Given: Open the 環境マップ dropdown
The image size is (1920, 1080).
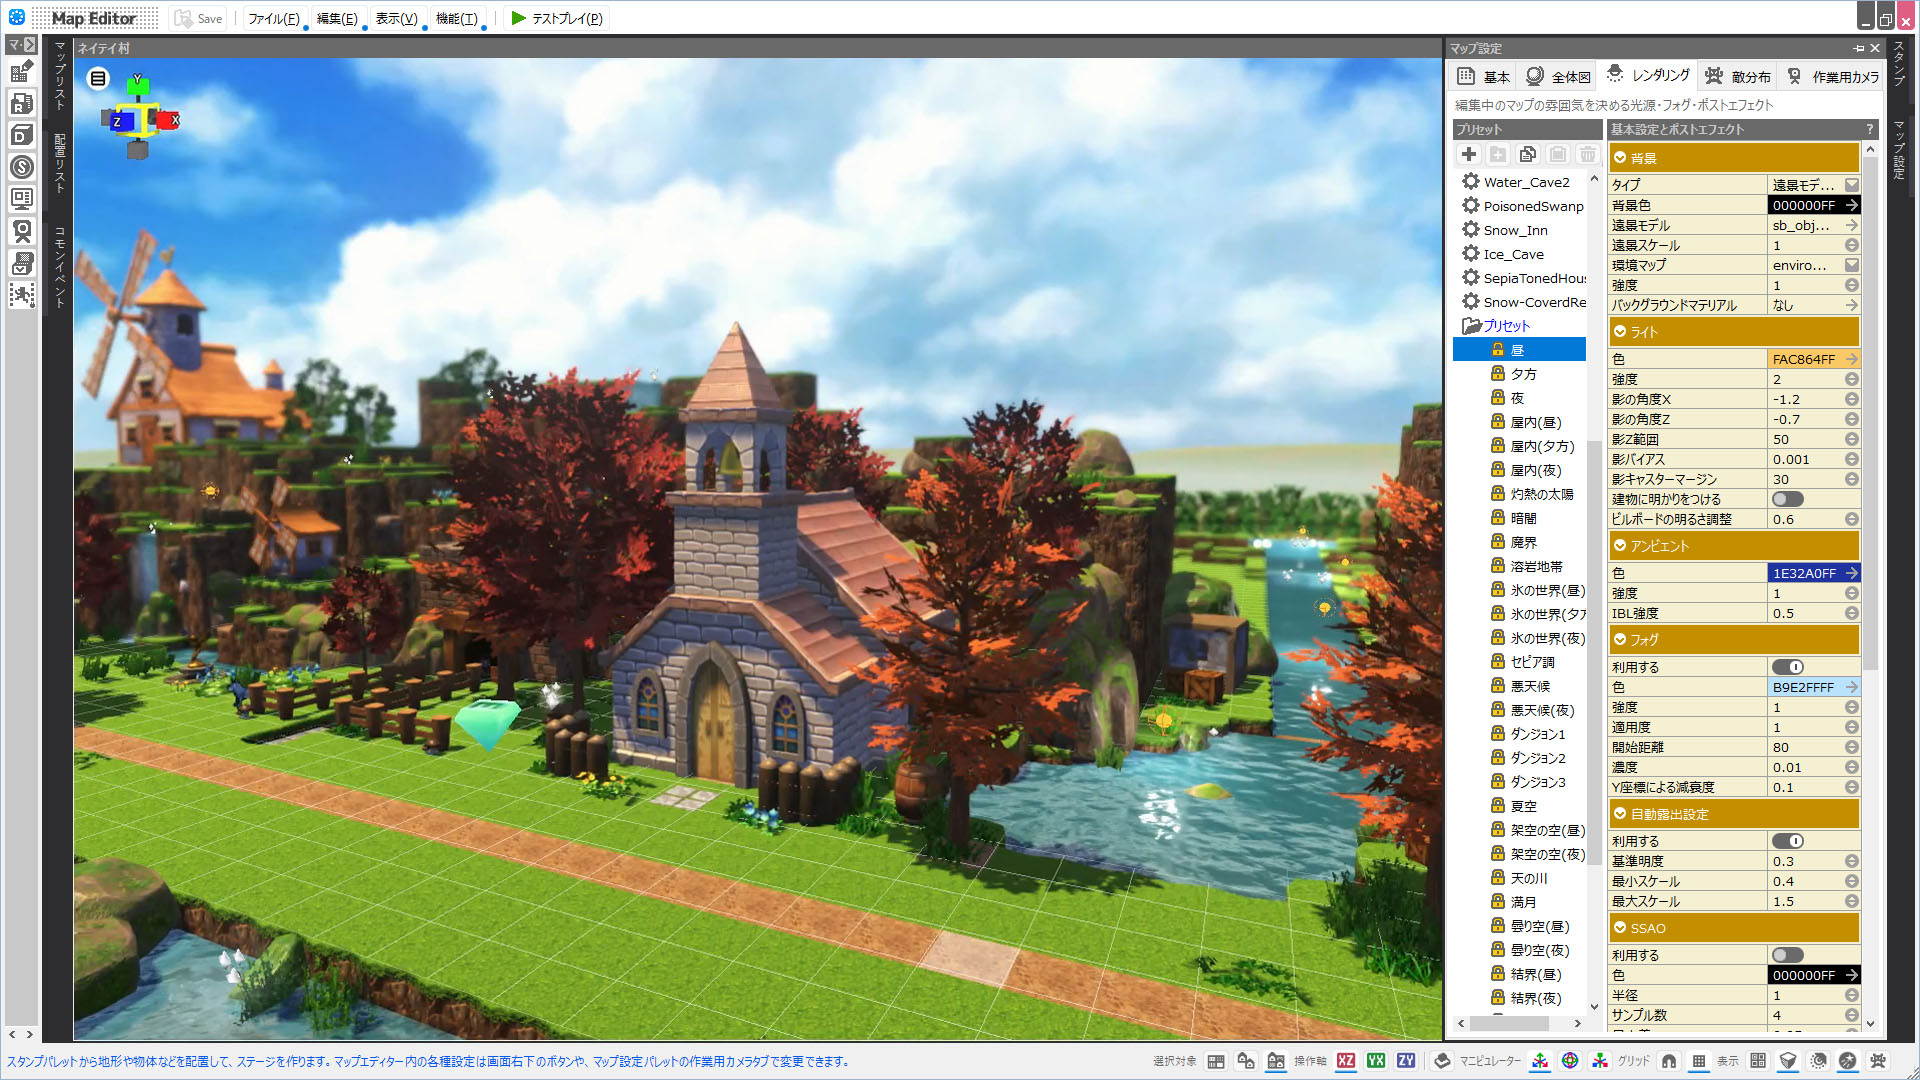Looking at the screenshot, I should coord(1851,265).
